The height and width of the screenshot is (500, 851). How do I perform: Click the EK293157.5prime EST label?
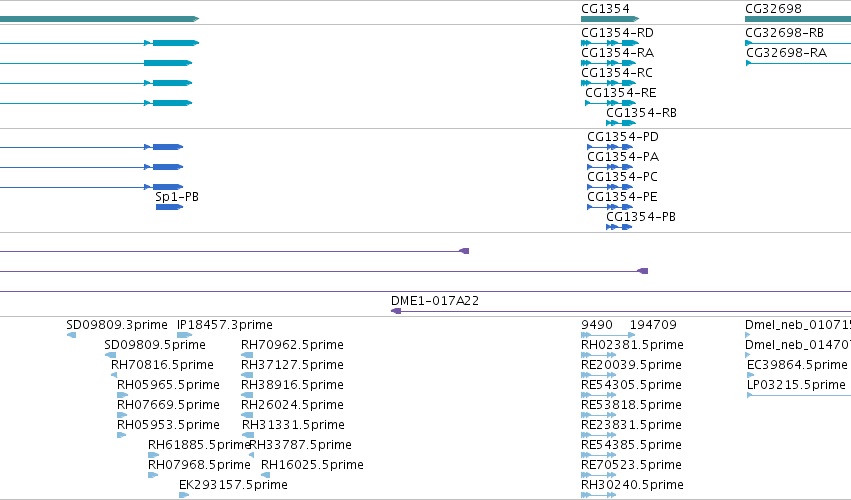233,485
